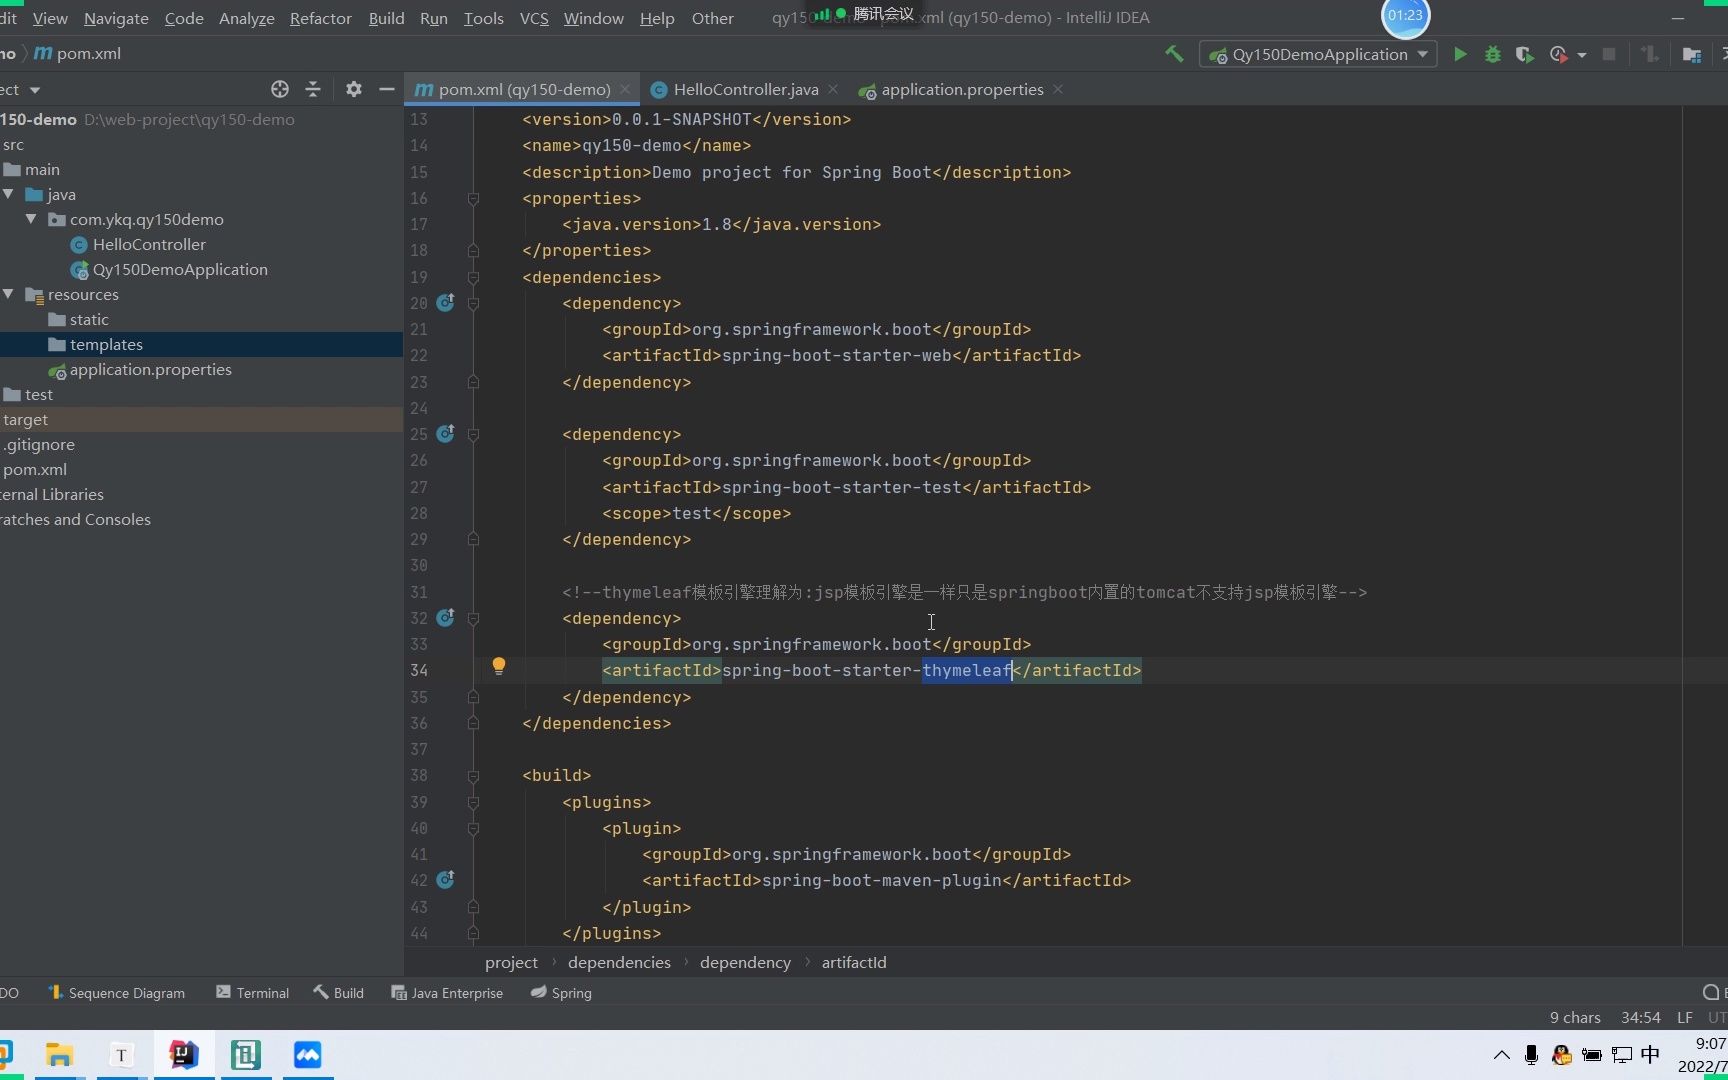
Task: Hide project panel with minus icon
Action: (x=387, y=89)
